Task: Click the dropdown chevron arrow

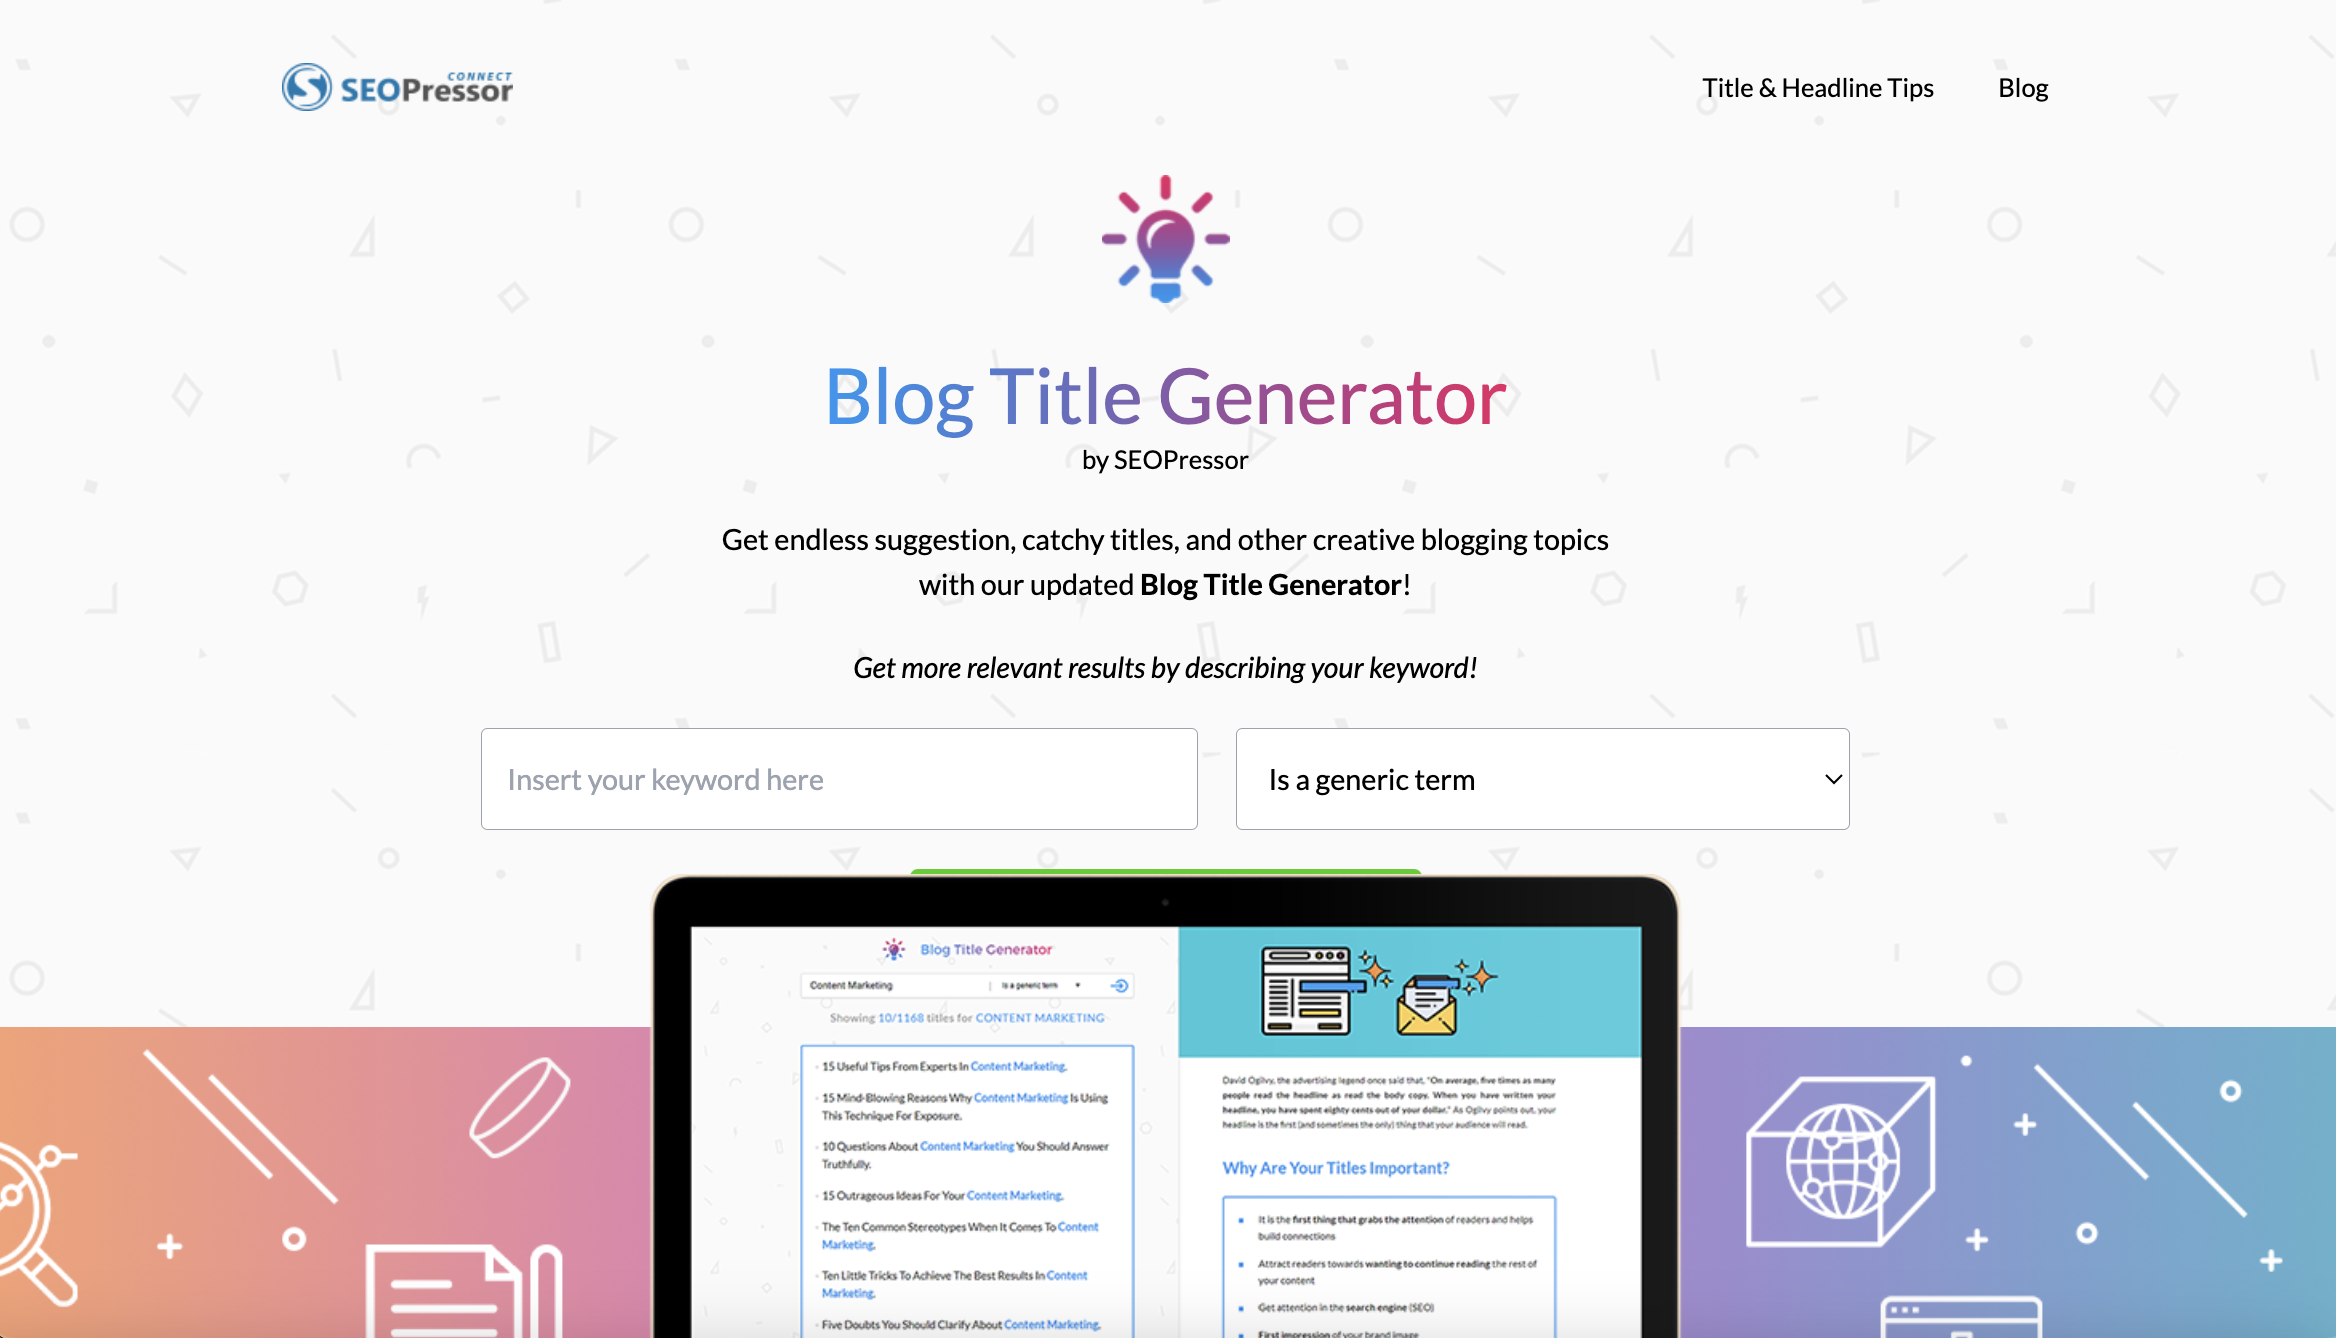Action: click(1831, 780)
